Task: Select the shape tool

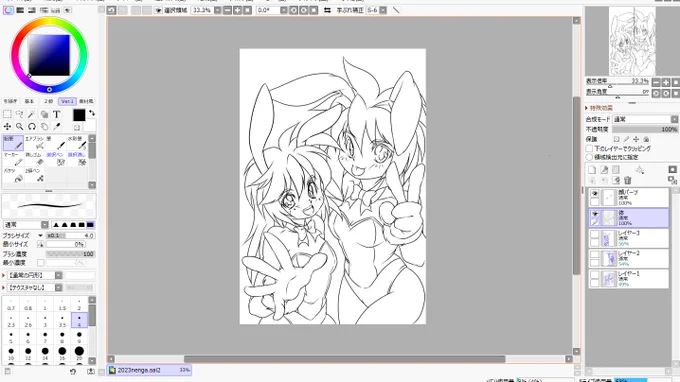Action: [44, 114]
